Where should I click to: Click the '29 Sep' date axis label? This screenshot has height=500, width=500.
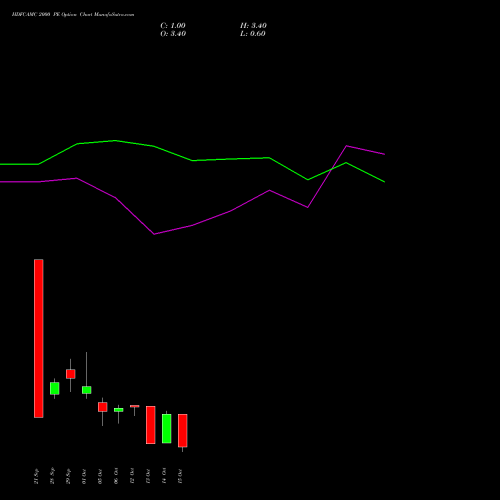[x=68, y=476]
